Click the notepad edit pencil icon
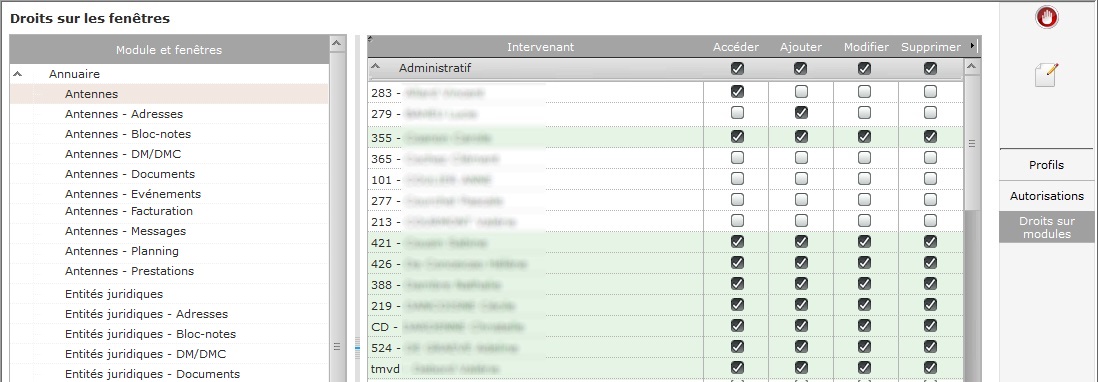The width and height of the screenshot is (1098, 382). click(1047, 75)
